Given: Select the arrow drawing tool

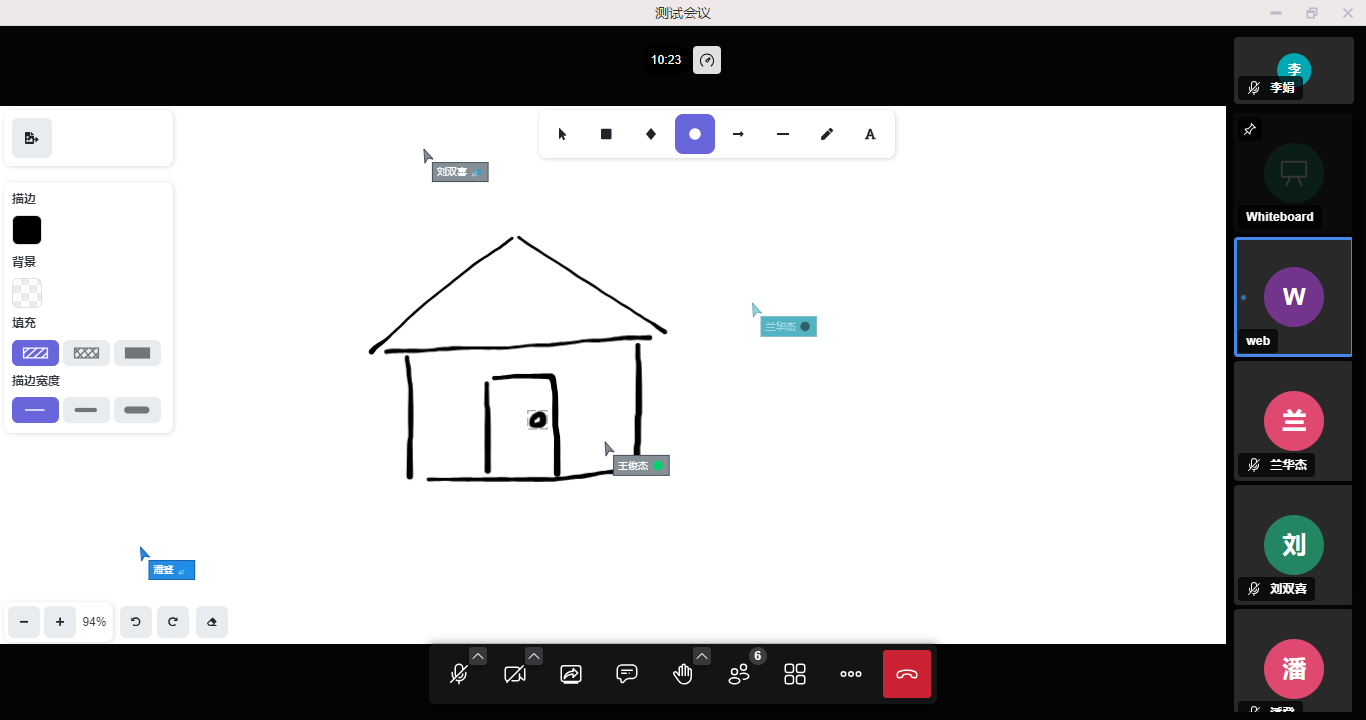Looking at the screenshot, I should pyautogui.click(x=739, y=134).
